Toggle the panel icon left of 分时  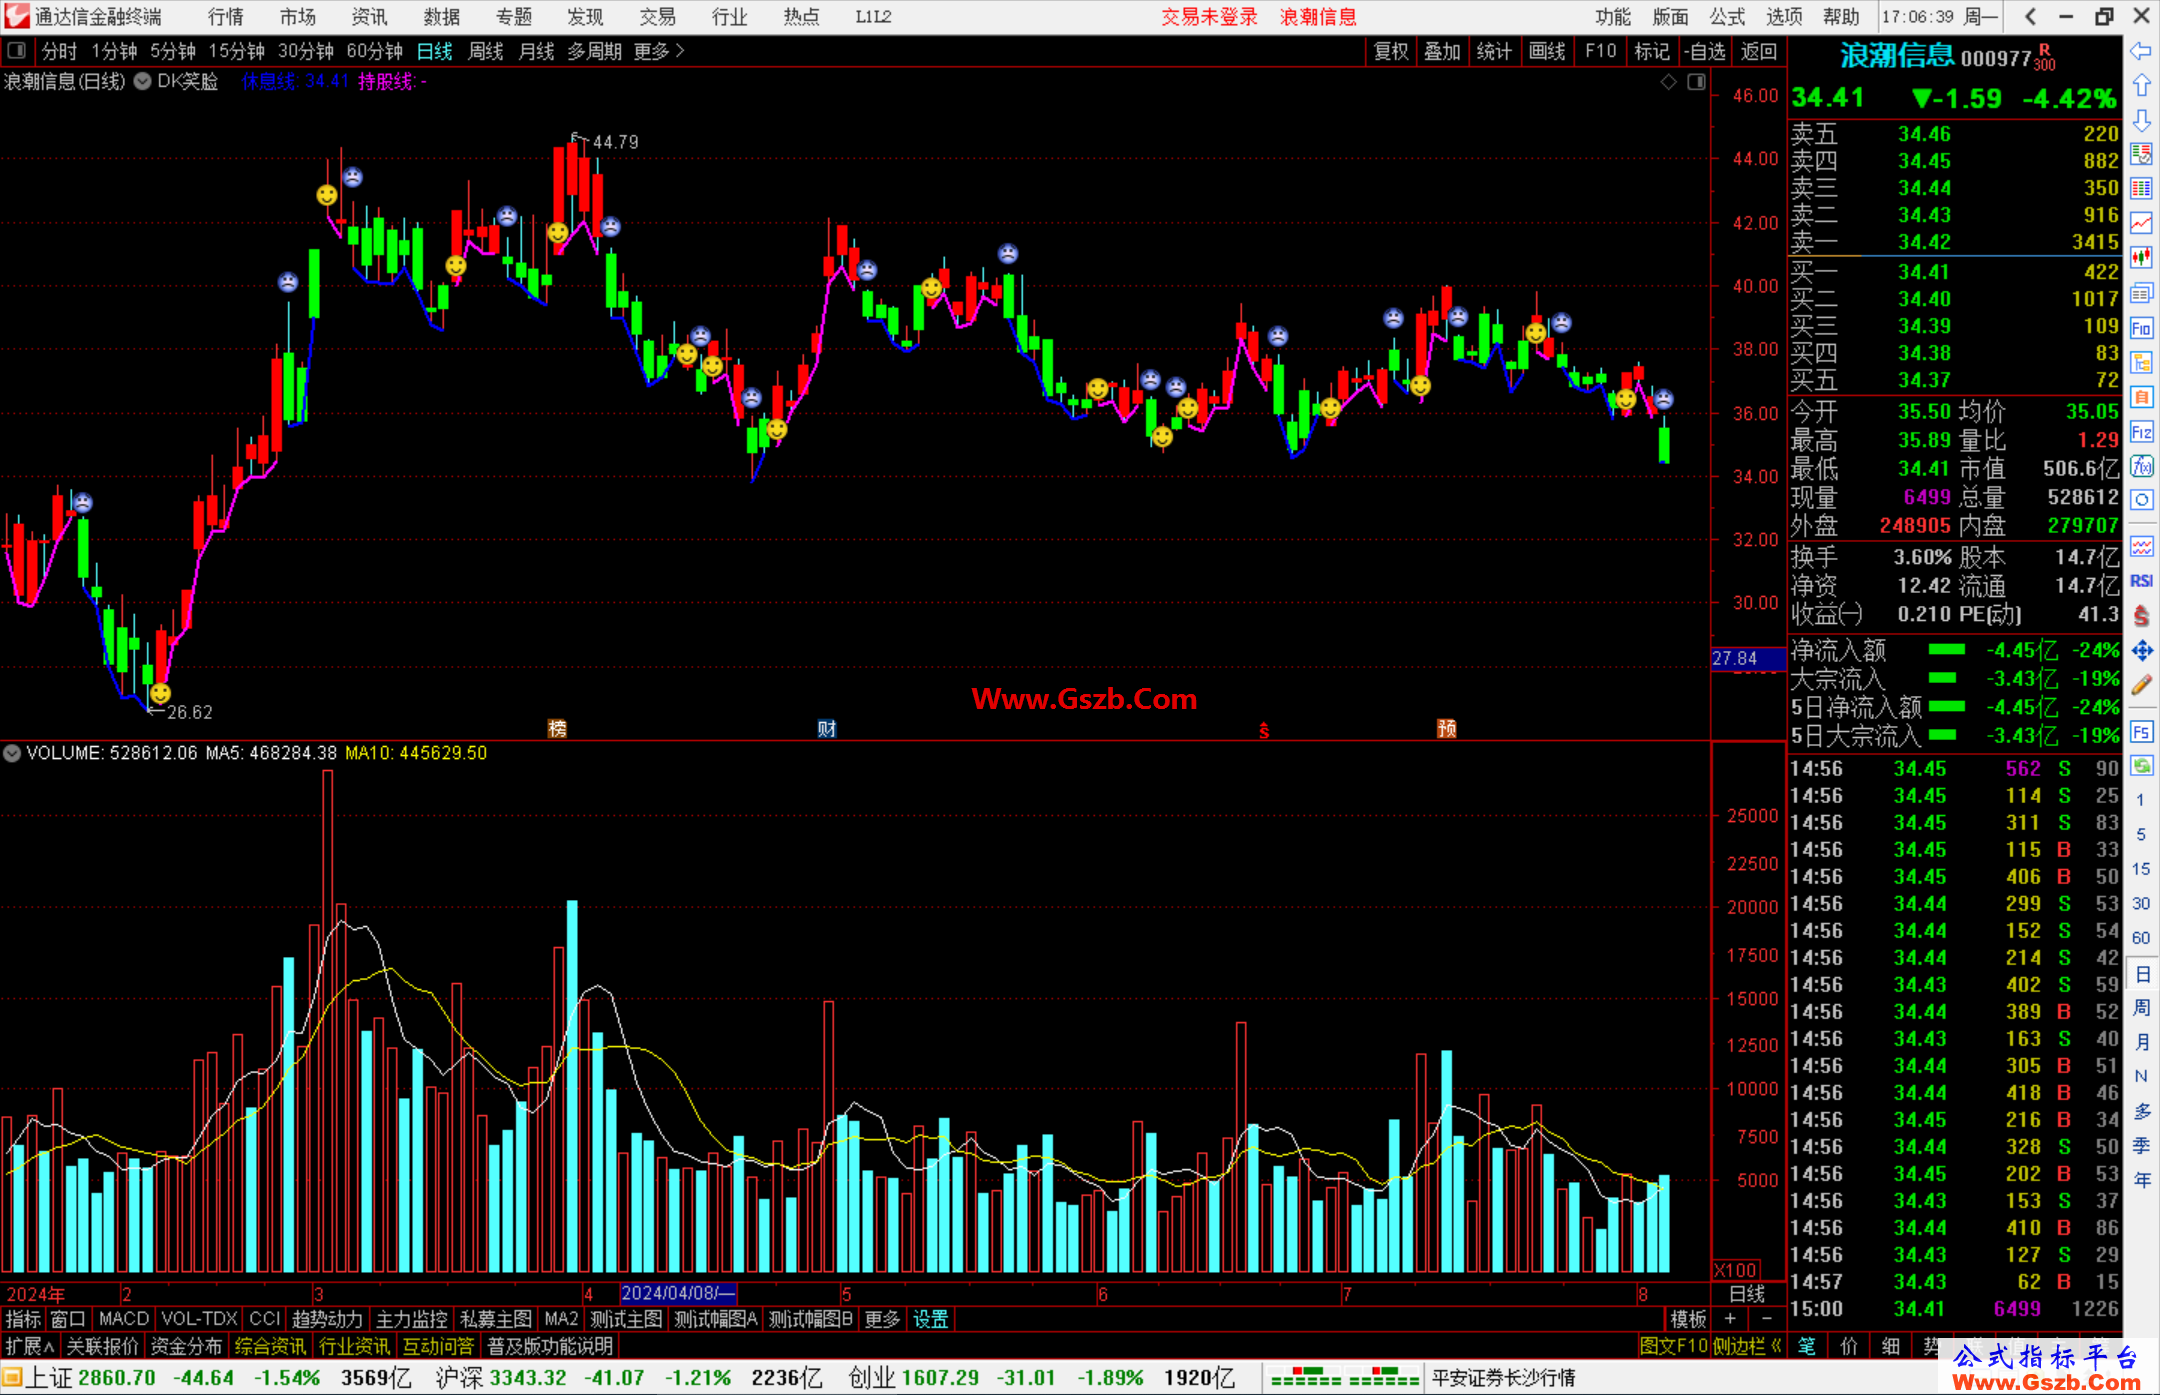pyautogui.click(x=17, y=51)
